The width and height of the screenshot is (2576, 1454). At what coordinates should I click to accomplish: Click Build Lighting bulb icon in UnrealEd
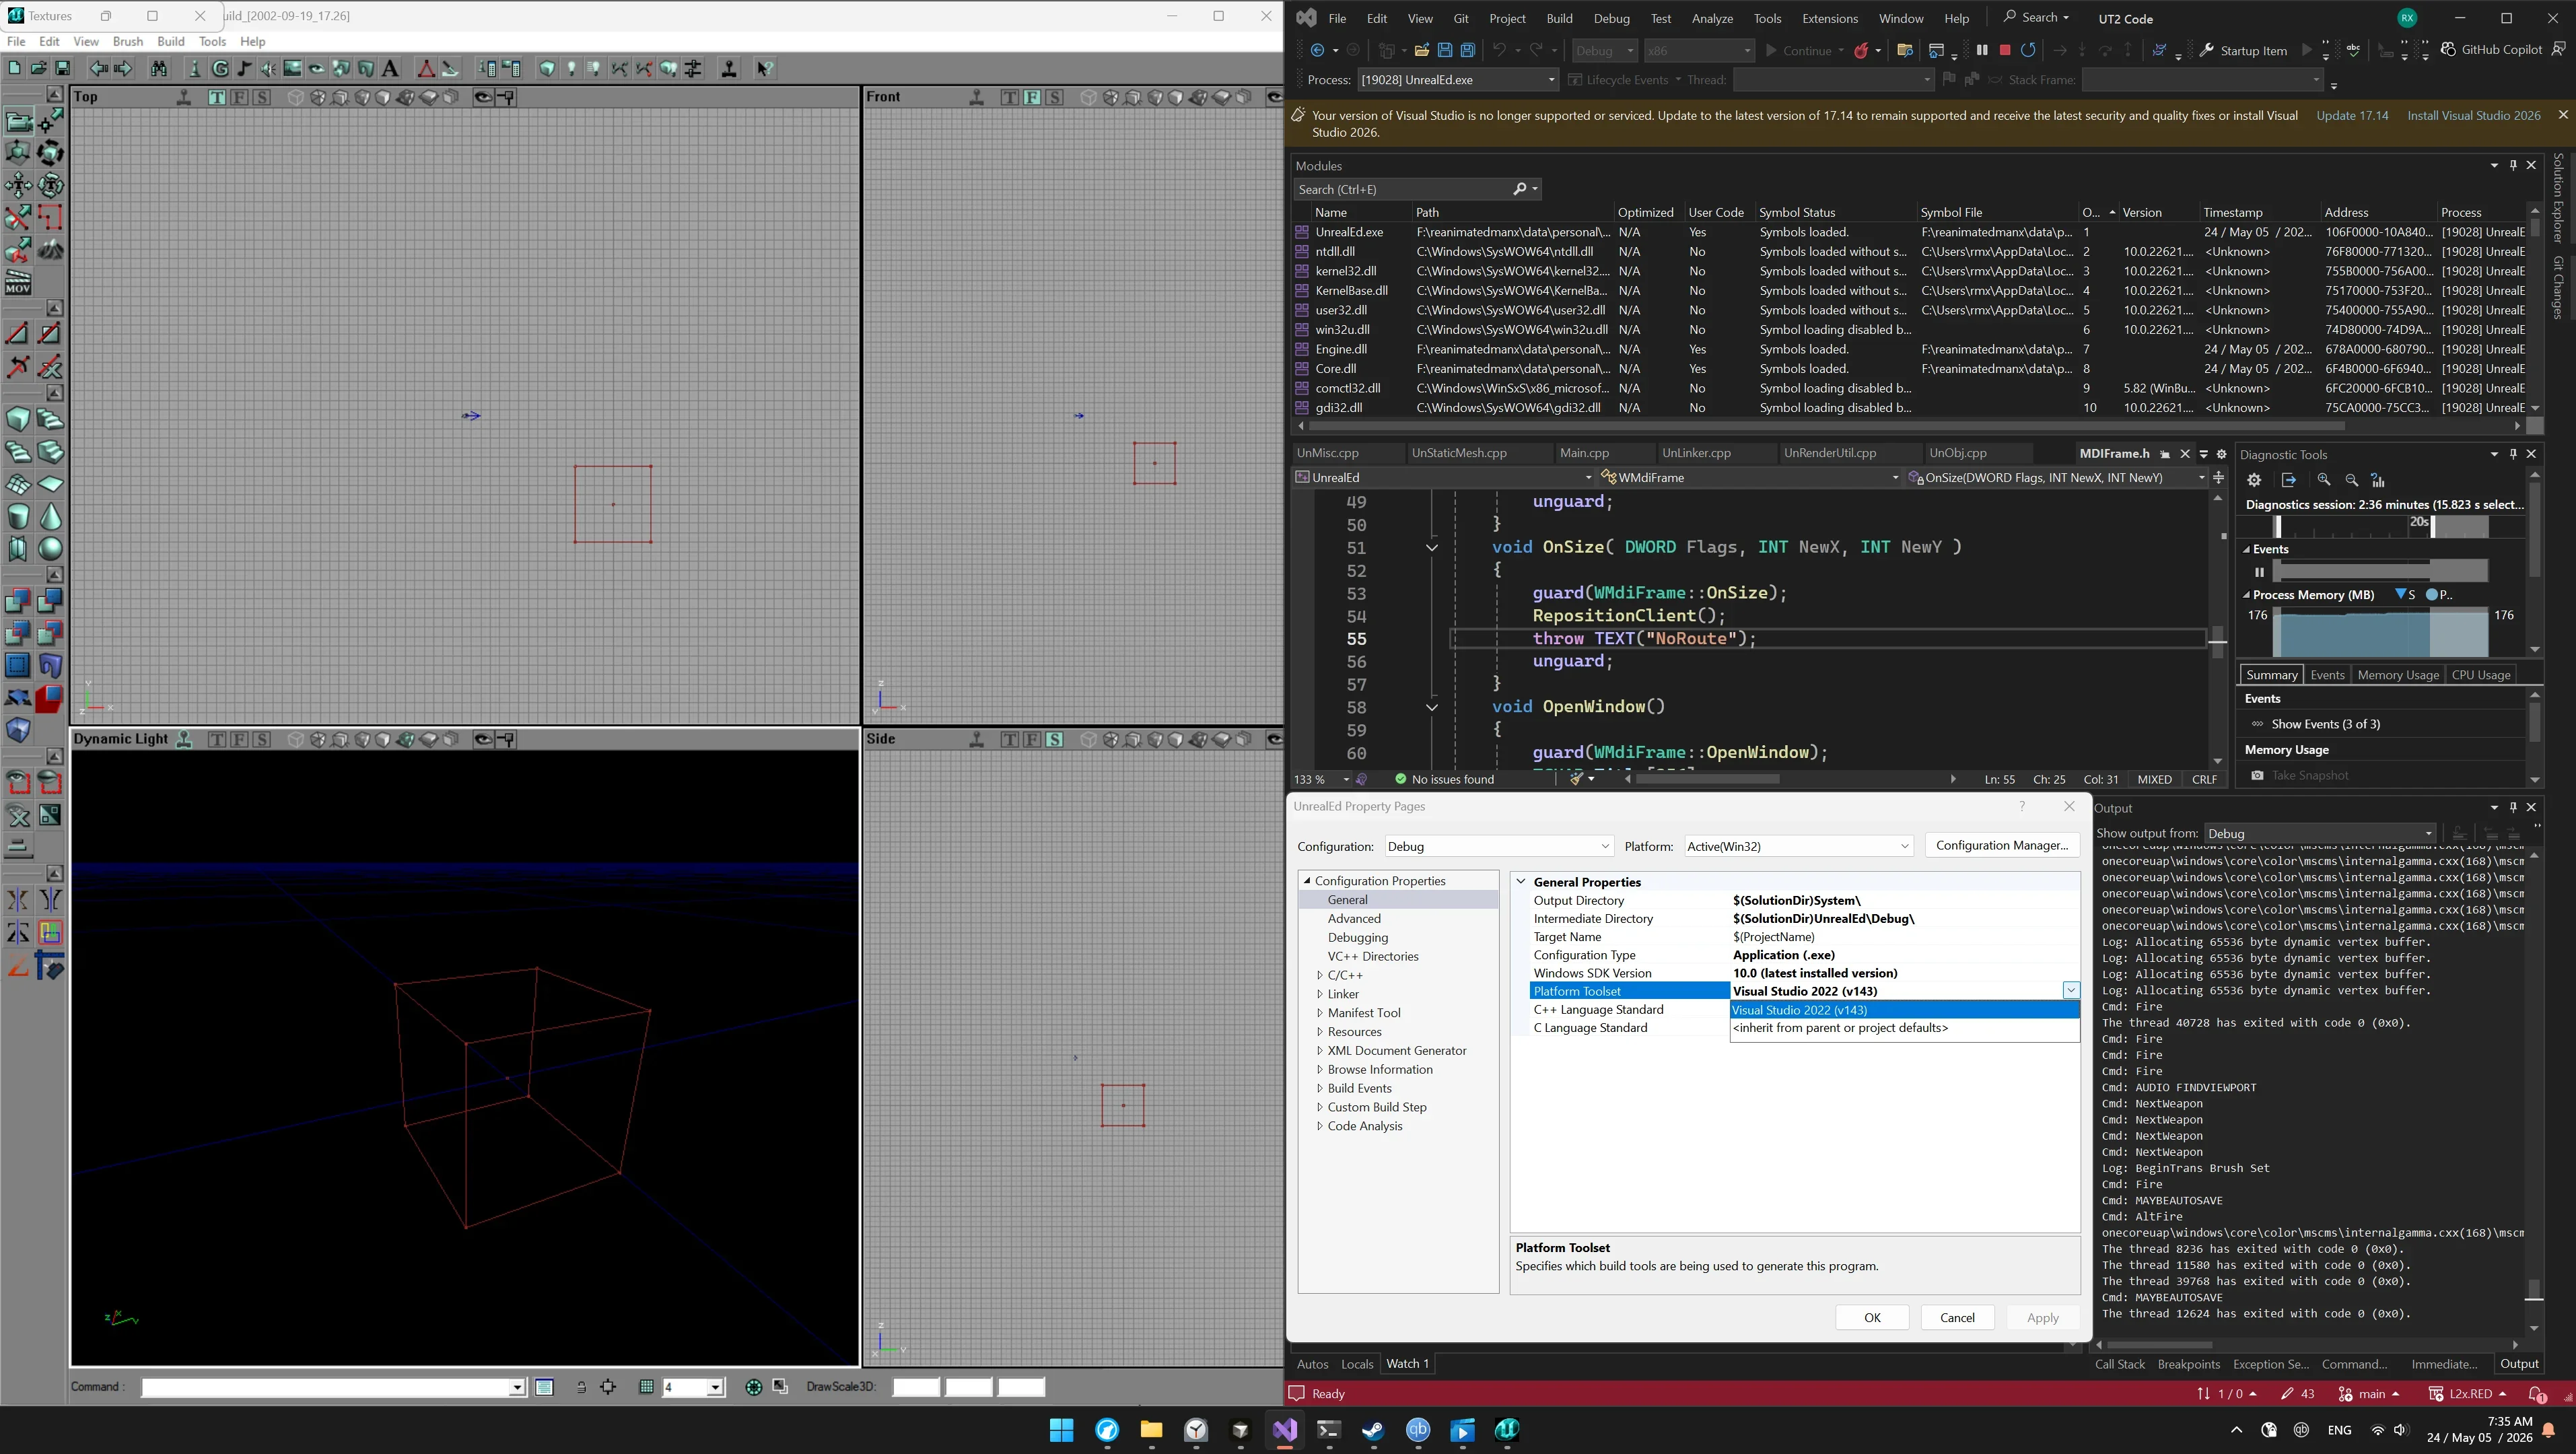tap(572, 69)
